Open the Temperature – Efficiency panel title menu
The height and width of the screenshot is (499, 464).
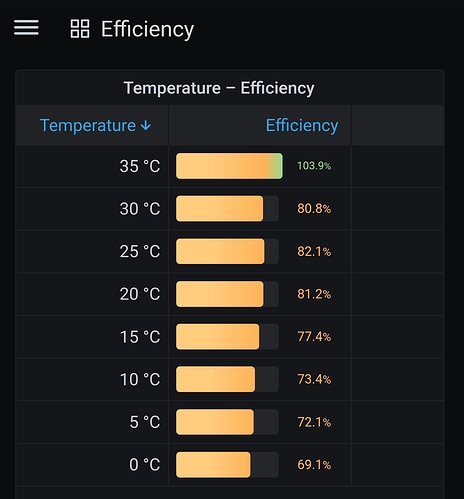(219, 88)
